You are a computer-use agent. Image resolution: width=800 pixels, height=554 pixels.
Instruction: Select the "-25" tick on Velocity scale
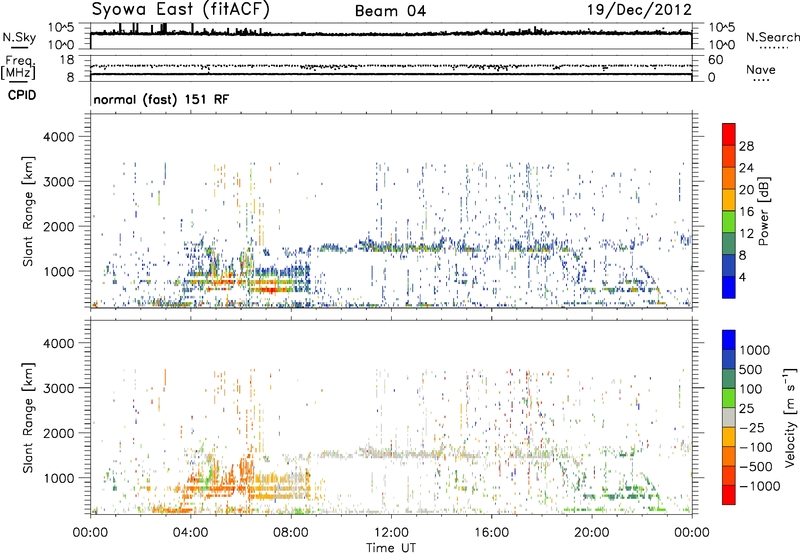pos(751,427)
